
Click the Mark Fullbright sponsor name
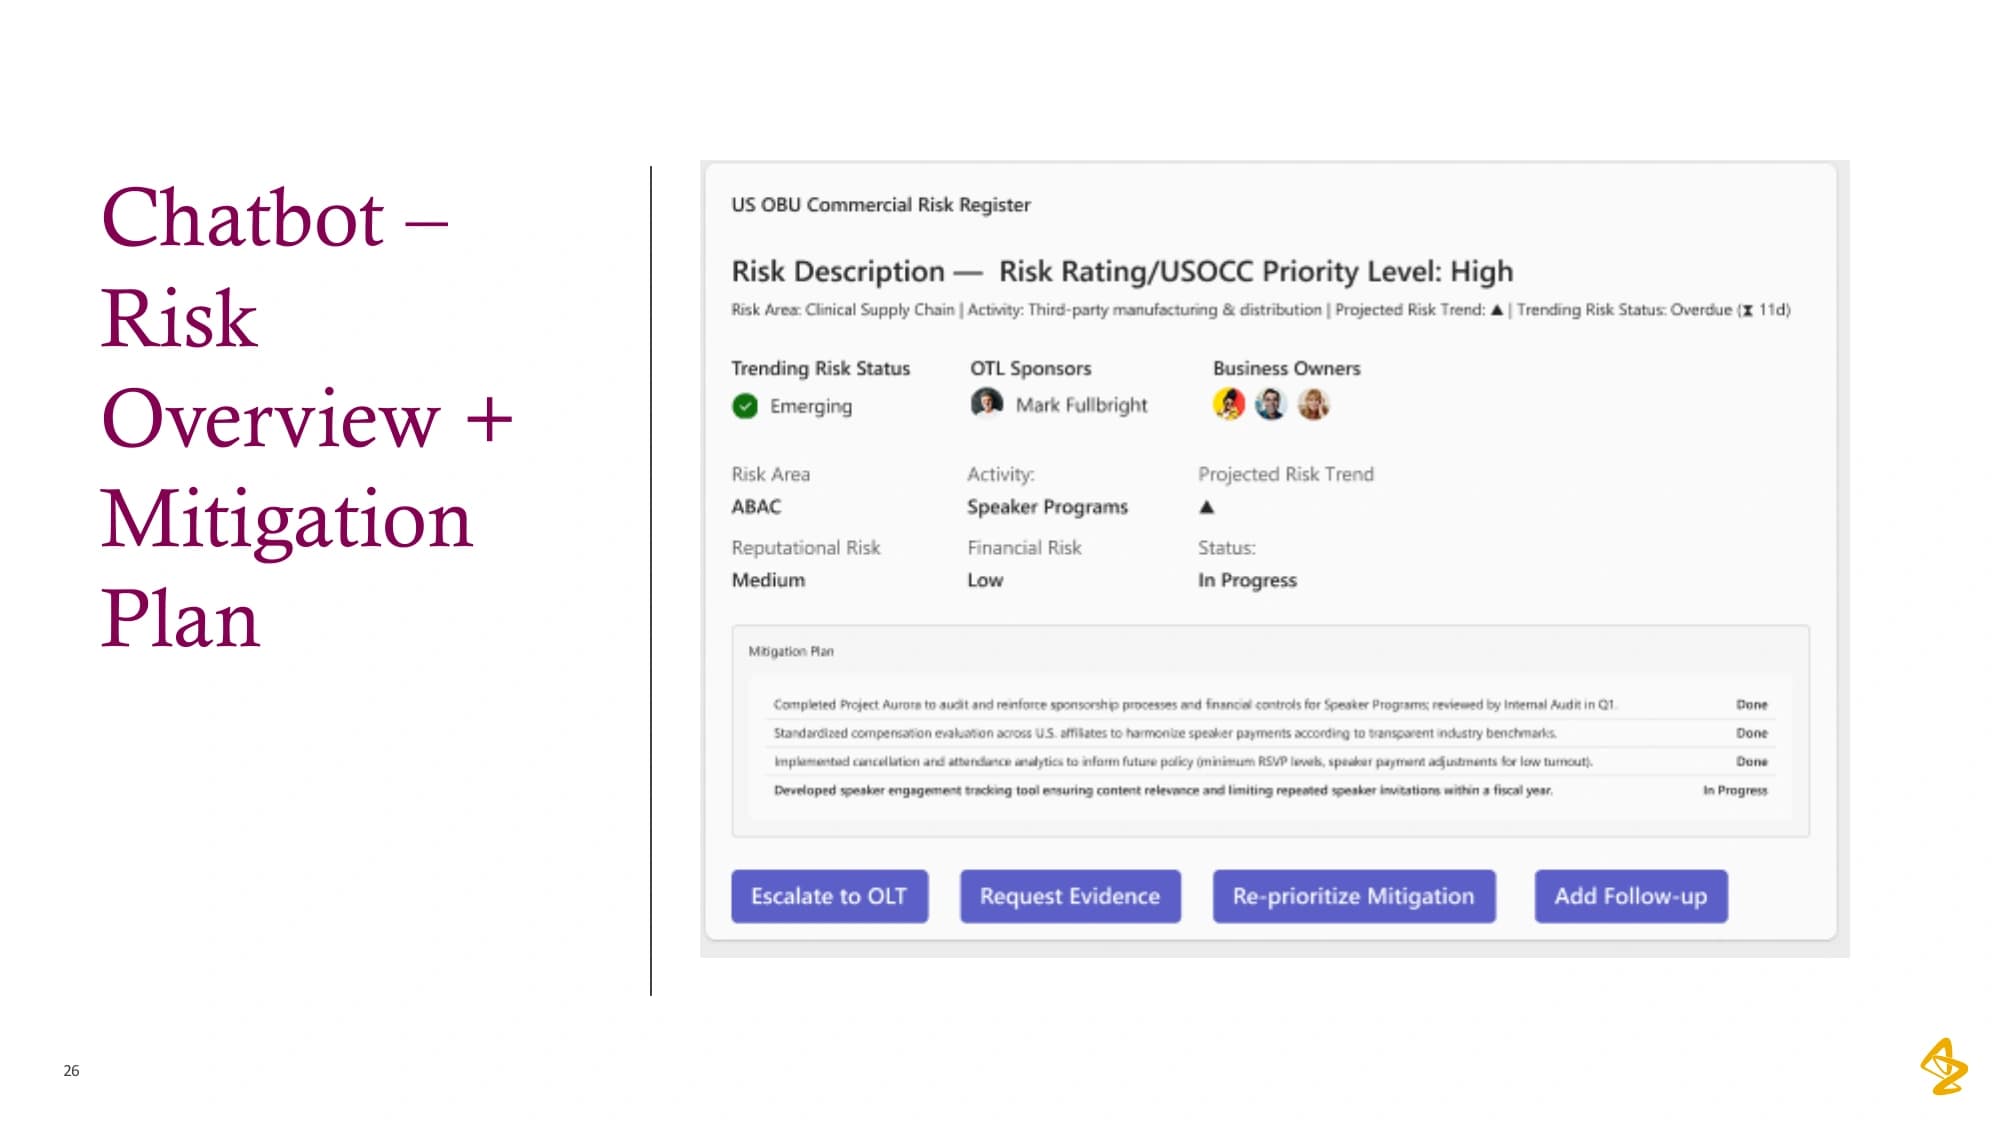point(1082,405)
